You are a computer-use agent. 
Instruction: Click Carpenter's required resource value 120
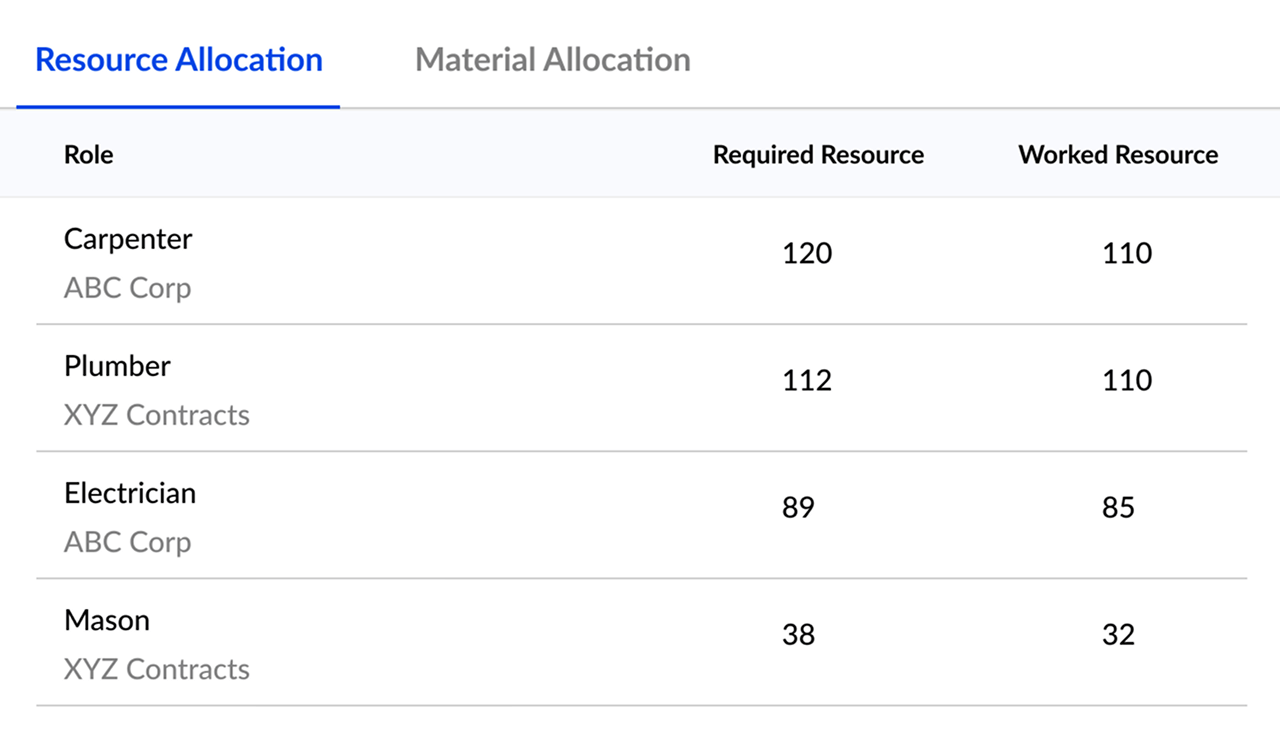coord(807,253)
